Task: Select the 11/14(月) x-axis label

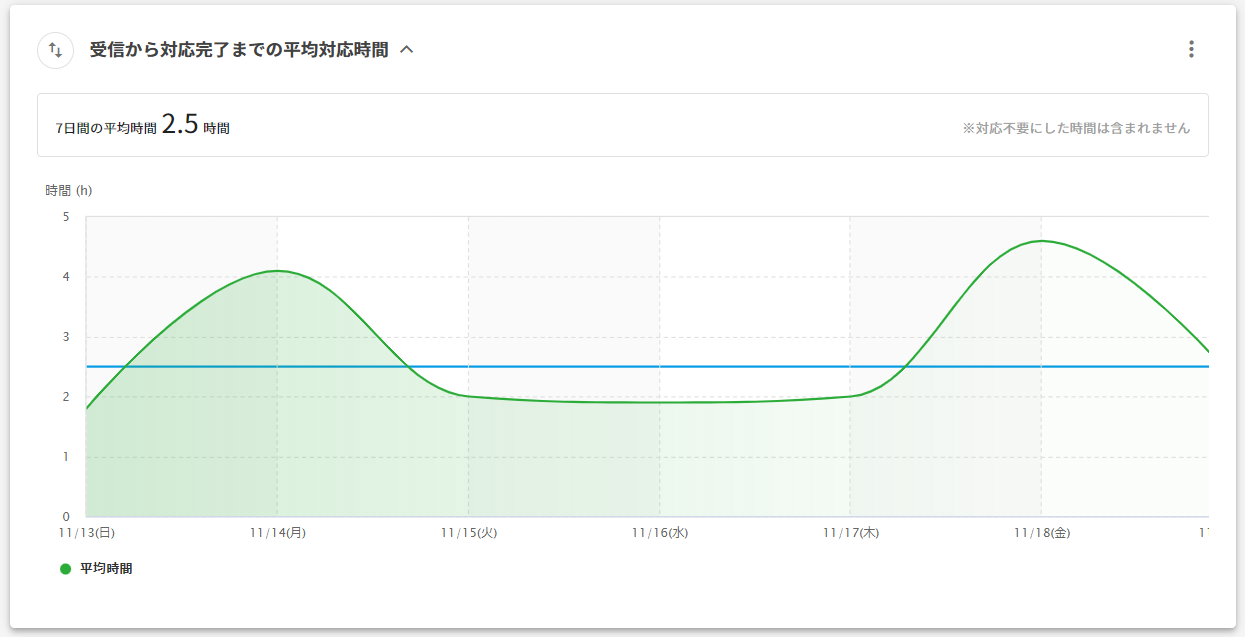Action: coord(278,533)
